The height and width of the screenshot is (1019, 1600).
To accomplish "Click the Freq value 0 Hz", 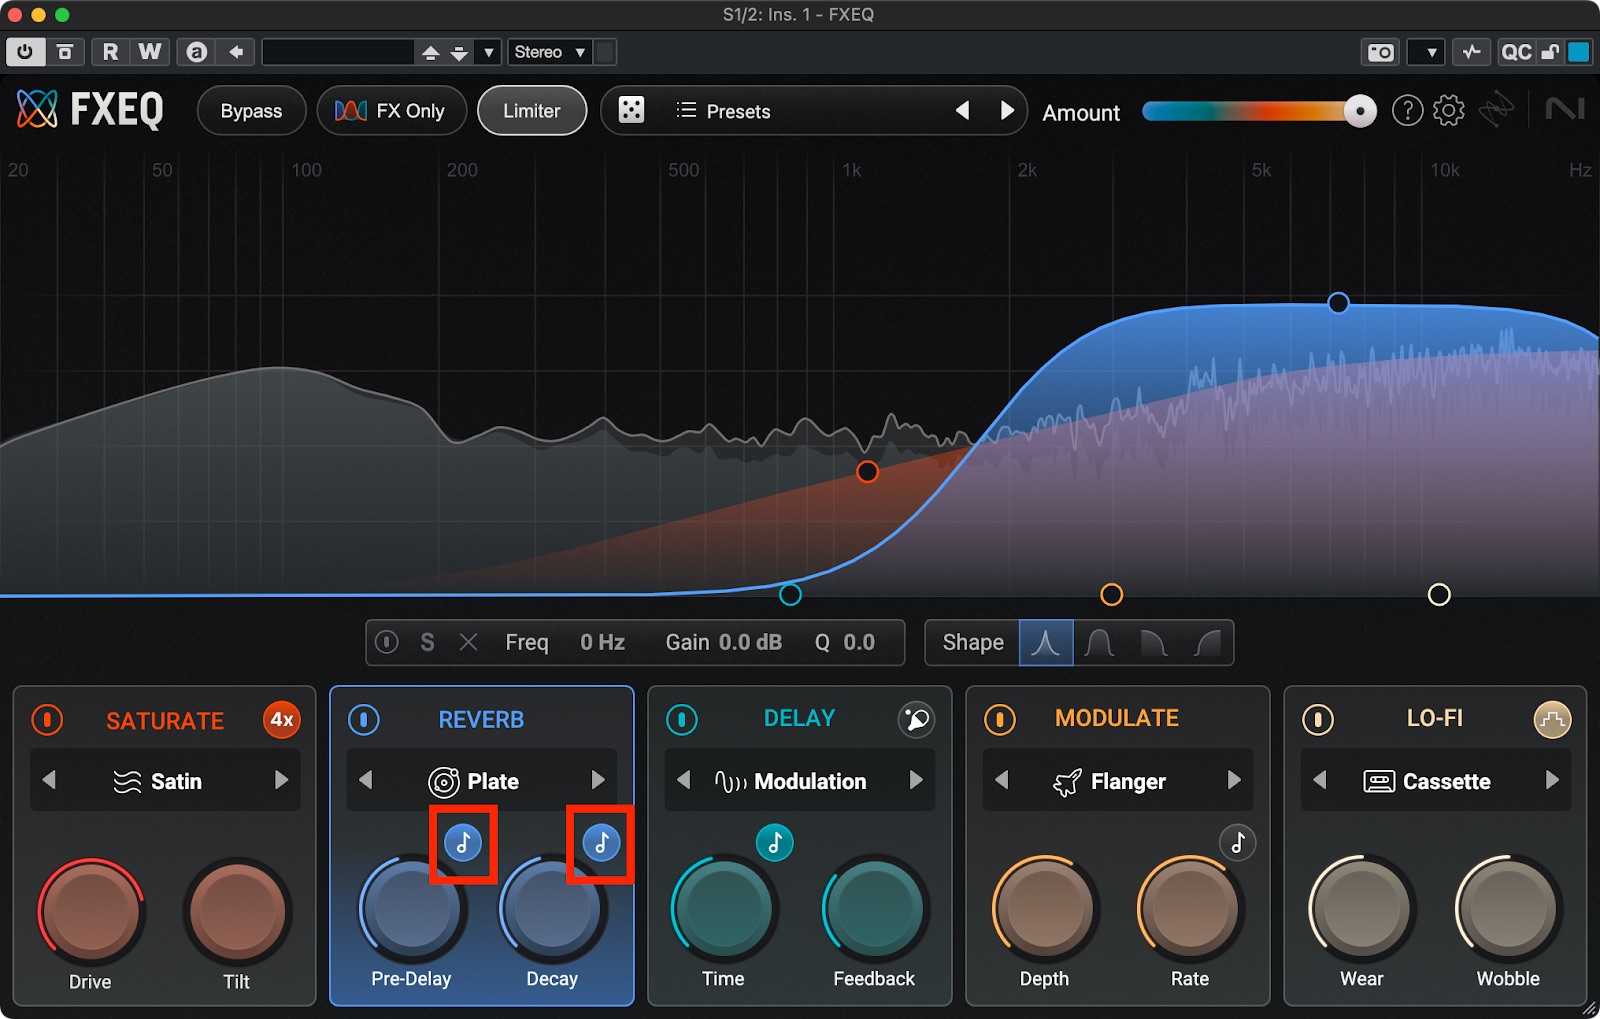I will 603,642.
